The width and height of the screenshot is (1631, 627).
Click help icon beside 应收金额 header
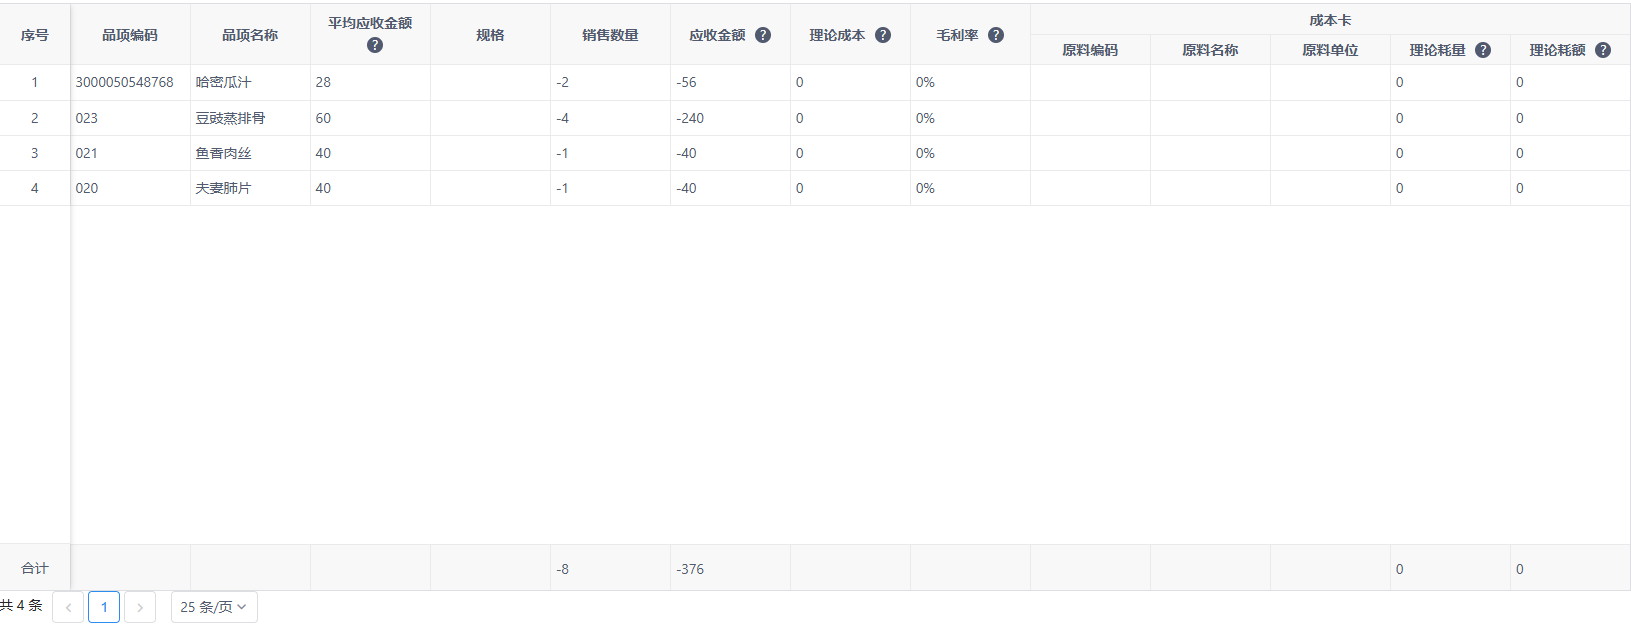(763, 35)
